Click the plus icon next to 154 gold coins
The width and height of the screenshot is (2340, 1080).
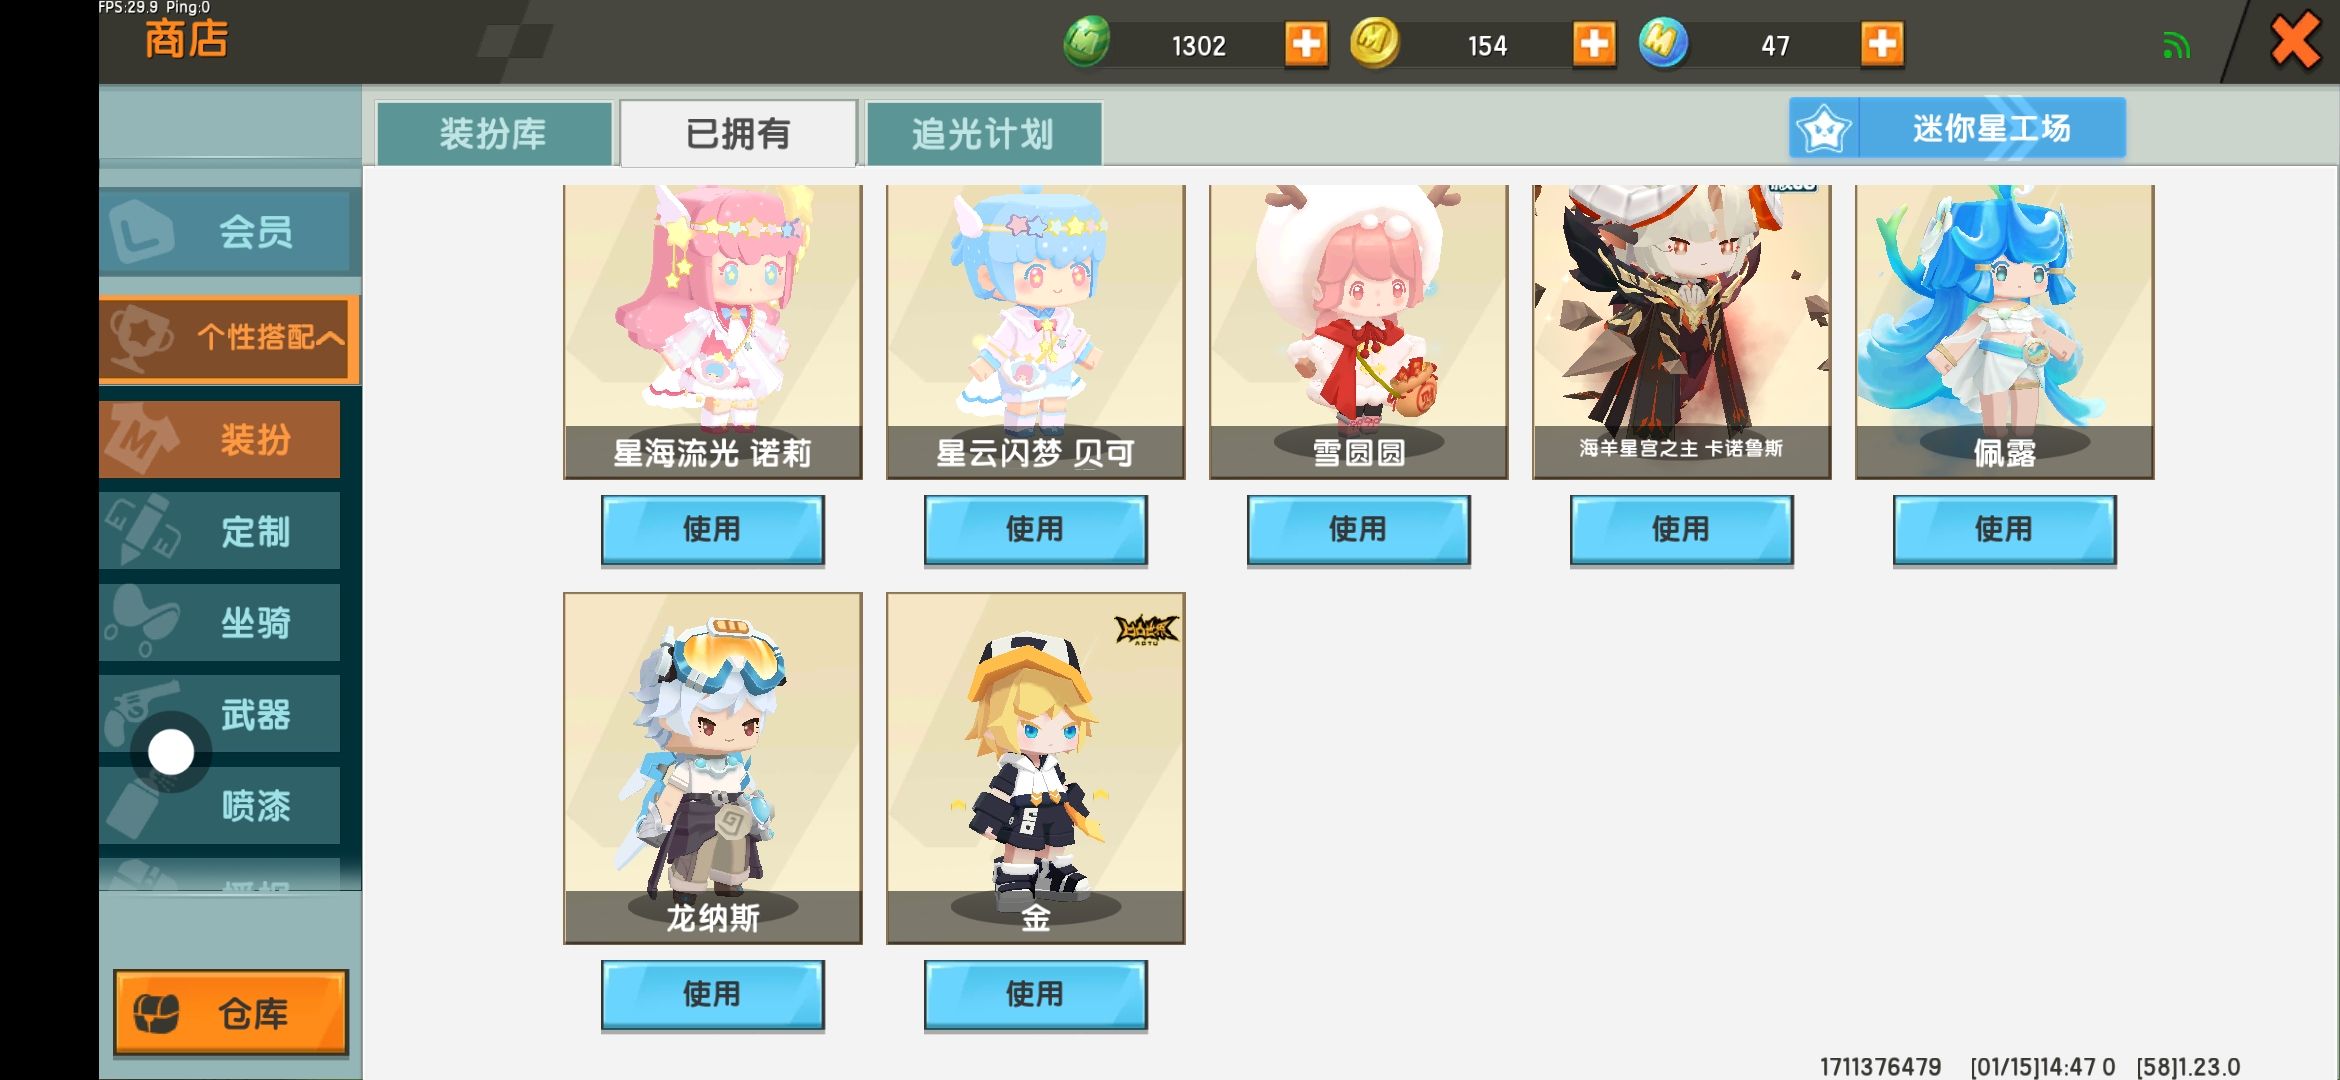(1594, 44)
